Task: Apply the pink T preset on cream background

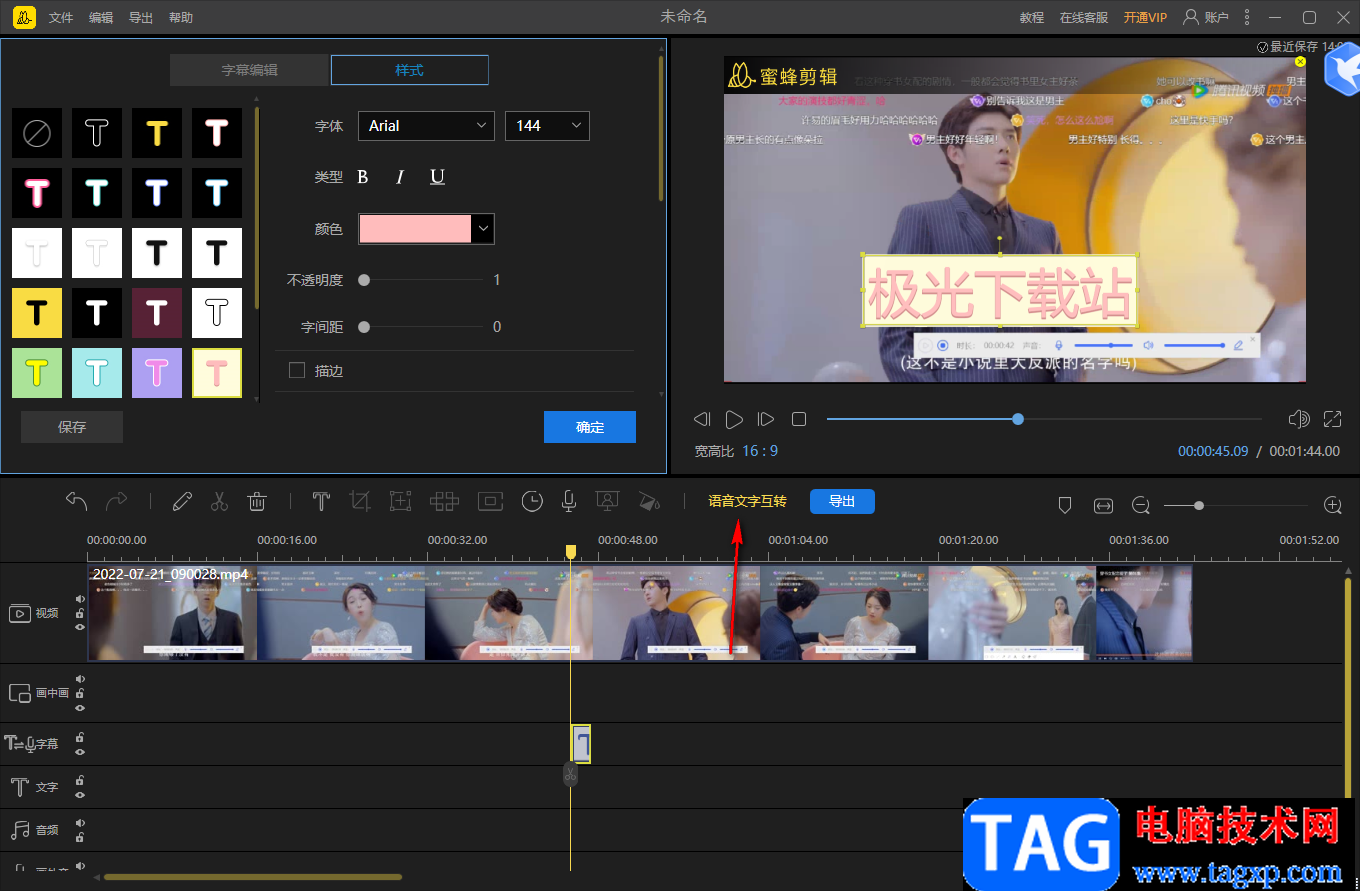Action: click(x=217, y=373)
